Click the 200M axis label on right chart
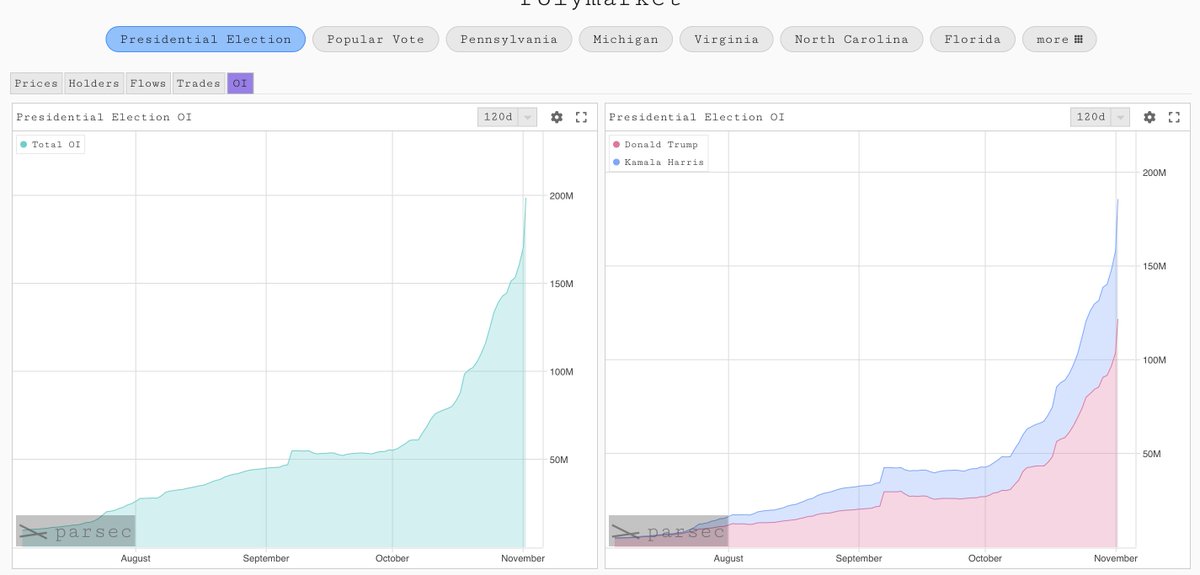 [x=1155, y=172]
